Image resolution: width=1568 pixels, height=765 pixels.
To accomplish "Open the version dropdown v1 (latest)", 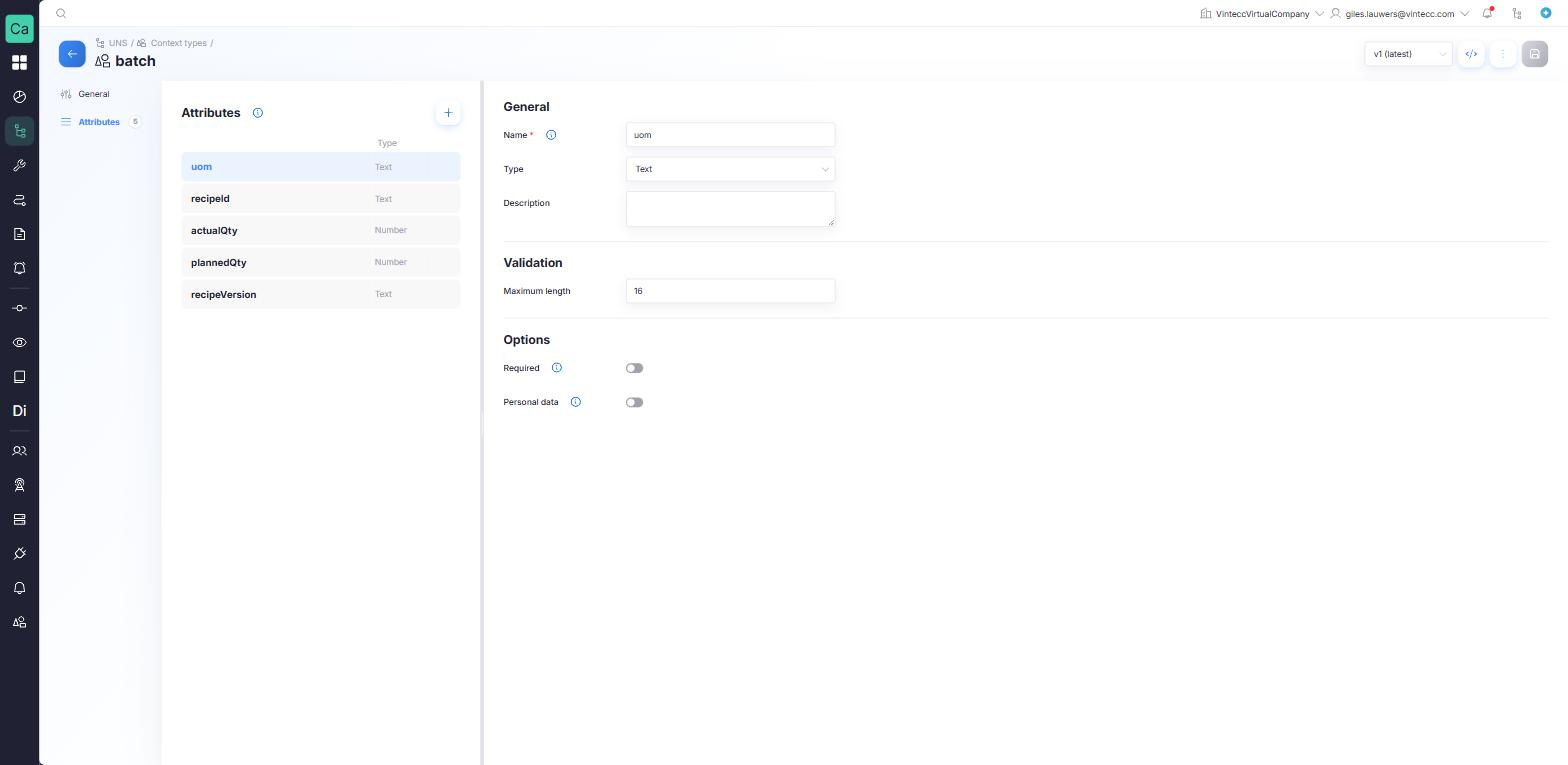I will tap(1408, 54).
